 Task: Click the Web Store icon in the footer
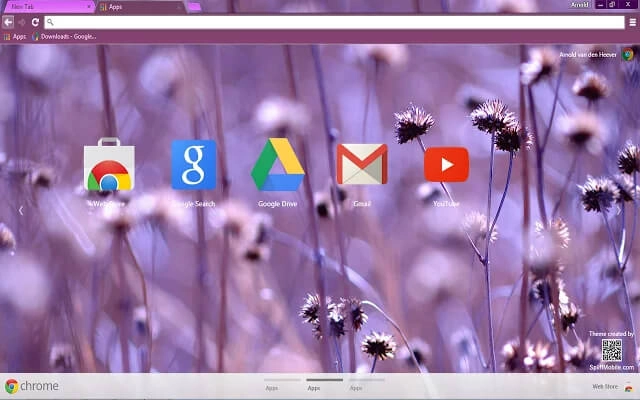click(629, 387)
